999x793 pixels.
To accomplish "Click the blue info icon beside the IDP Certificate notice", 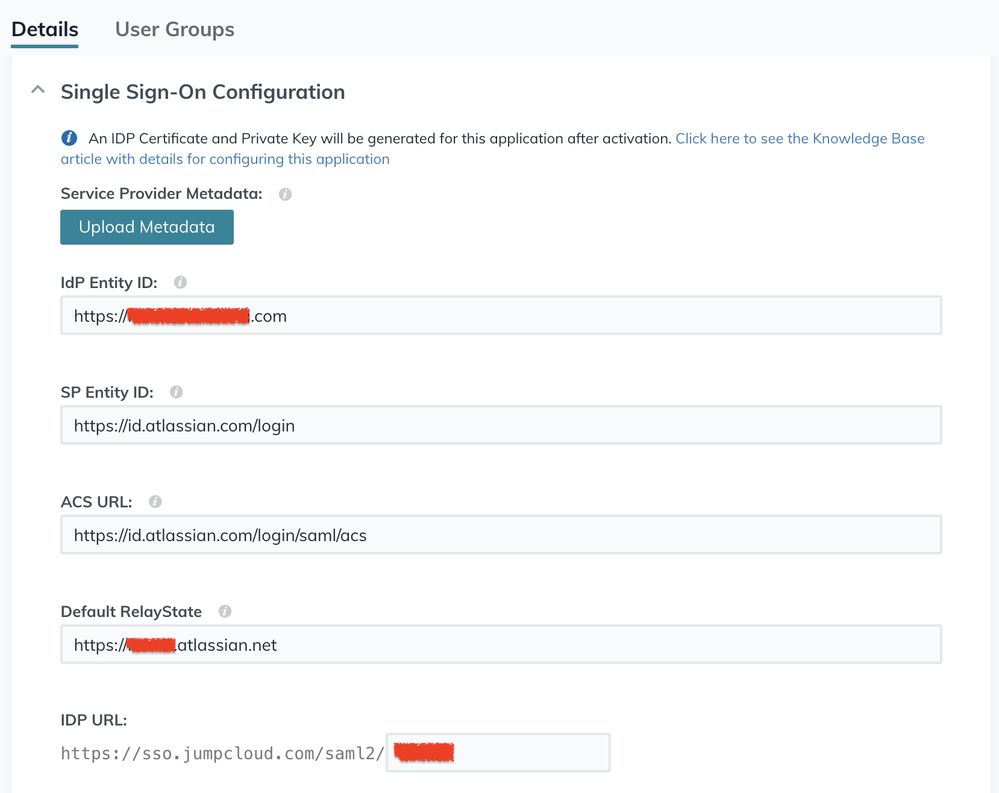I will (69, 138).
